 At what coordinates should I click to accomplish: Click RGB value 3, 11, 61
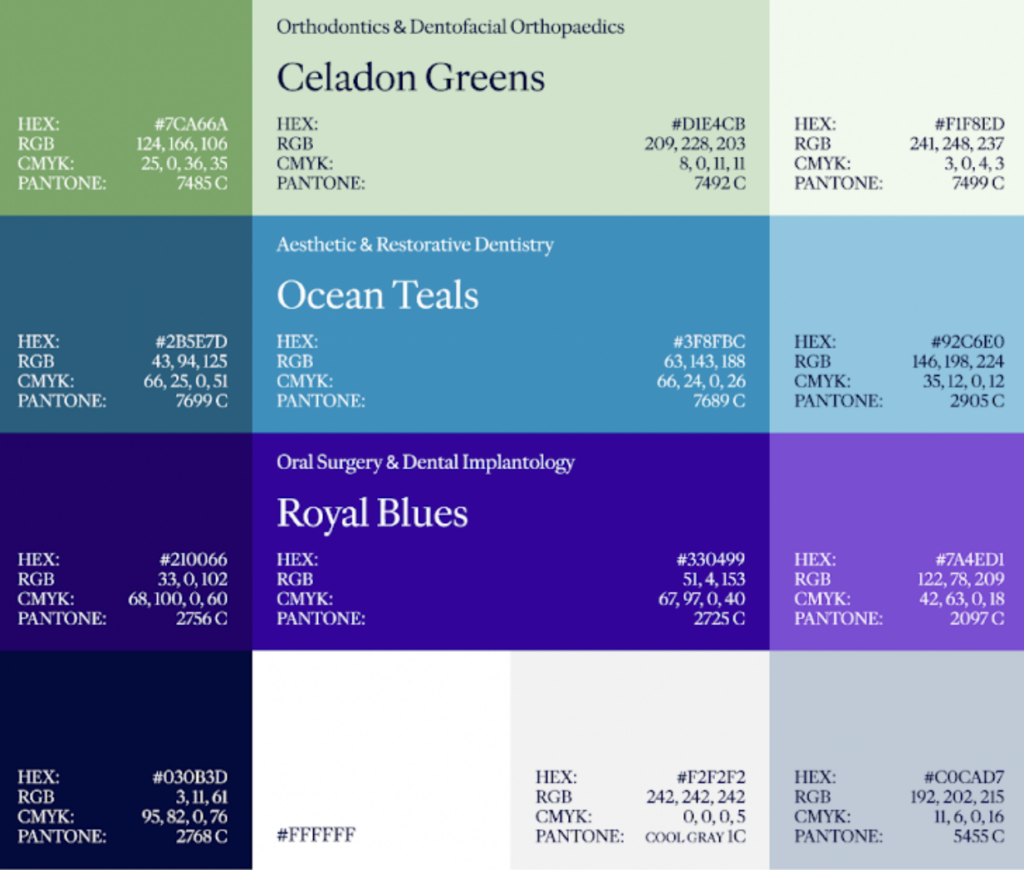pos(201,797)
